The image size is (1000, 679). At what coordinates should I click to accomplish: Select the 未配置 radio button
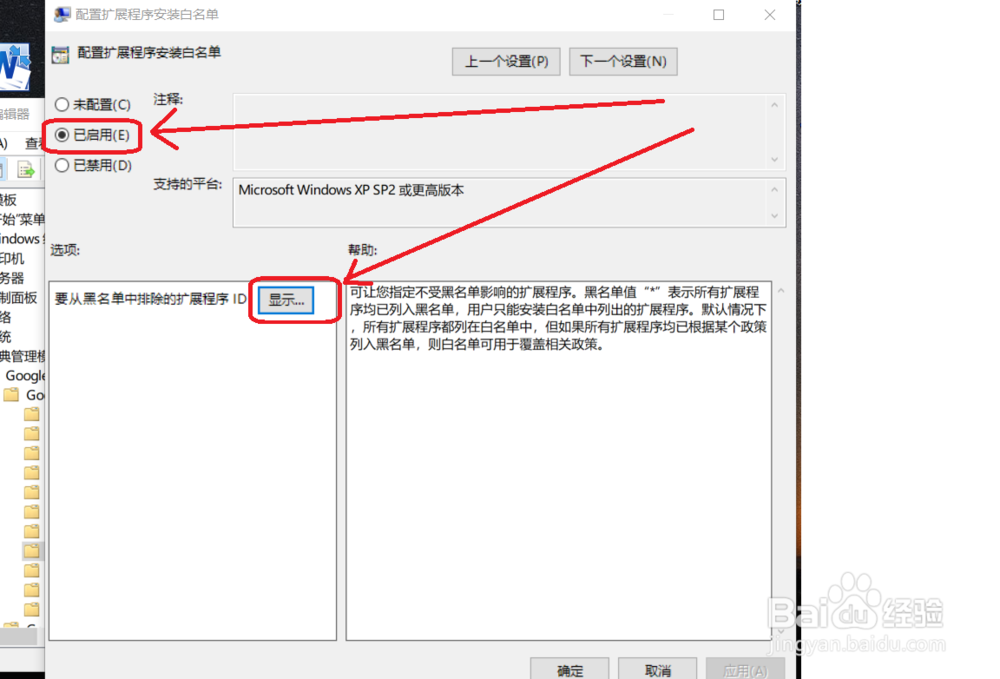click(61, 104)
